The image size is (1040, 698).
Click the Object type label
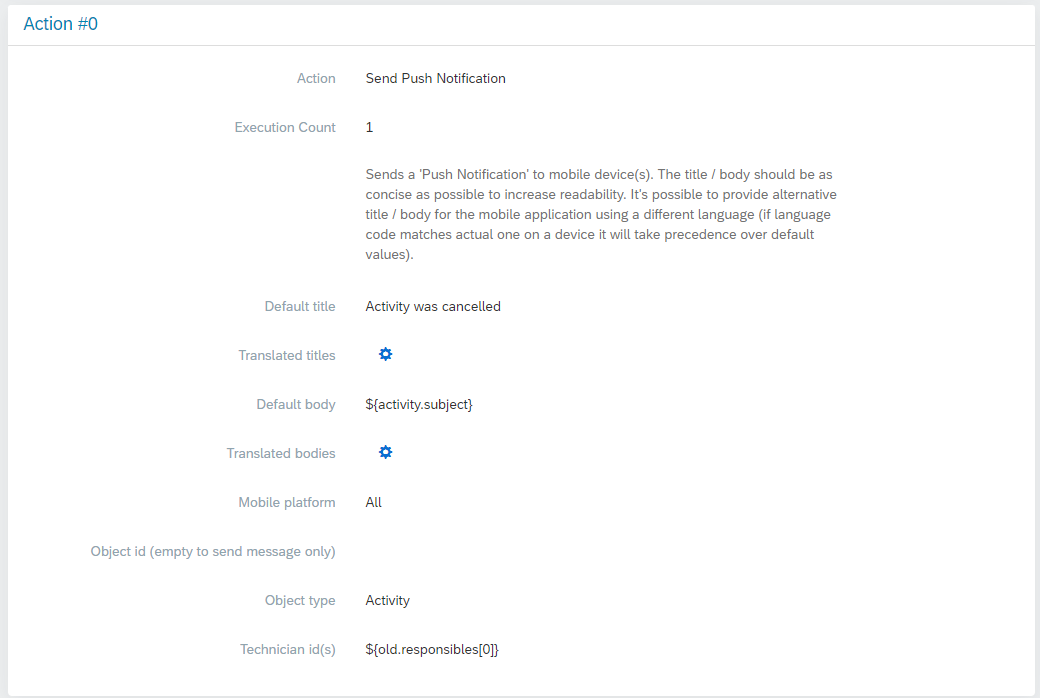click(300, 600)
